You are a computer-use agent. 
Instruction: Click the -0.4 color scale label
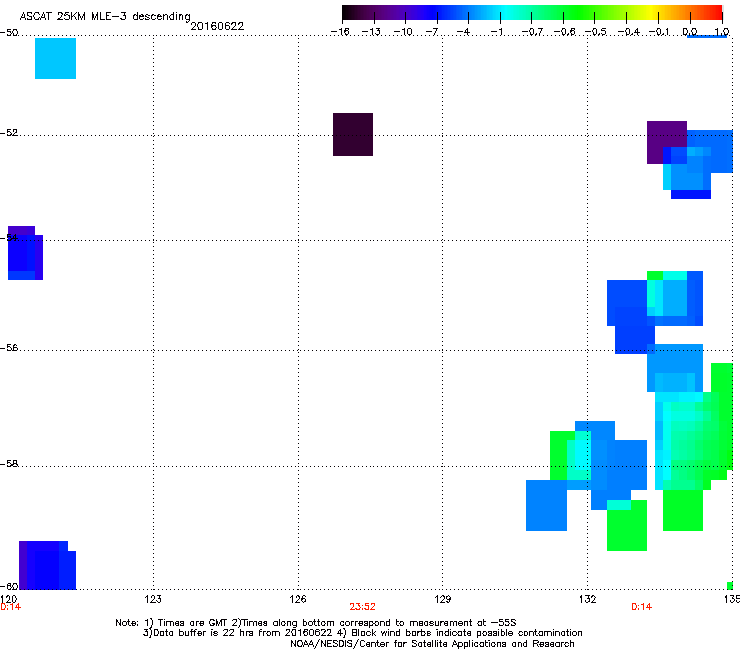click(x=629, y=32)
